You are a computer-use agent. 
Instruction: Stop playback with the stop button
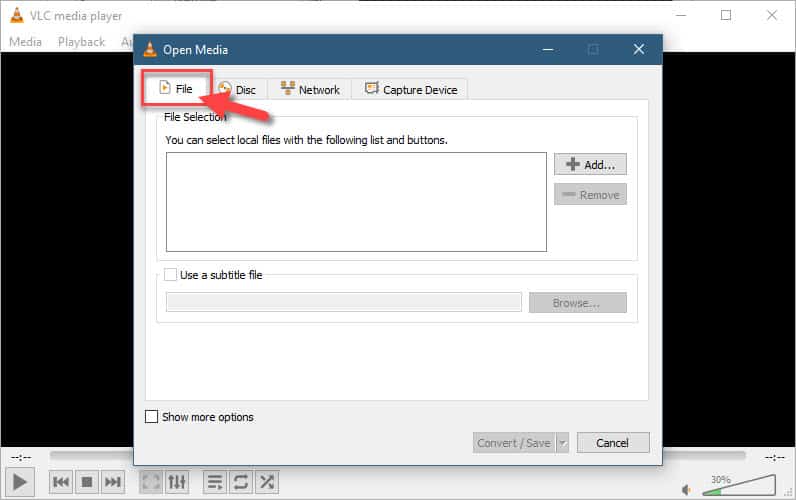(x=87, y=482)
